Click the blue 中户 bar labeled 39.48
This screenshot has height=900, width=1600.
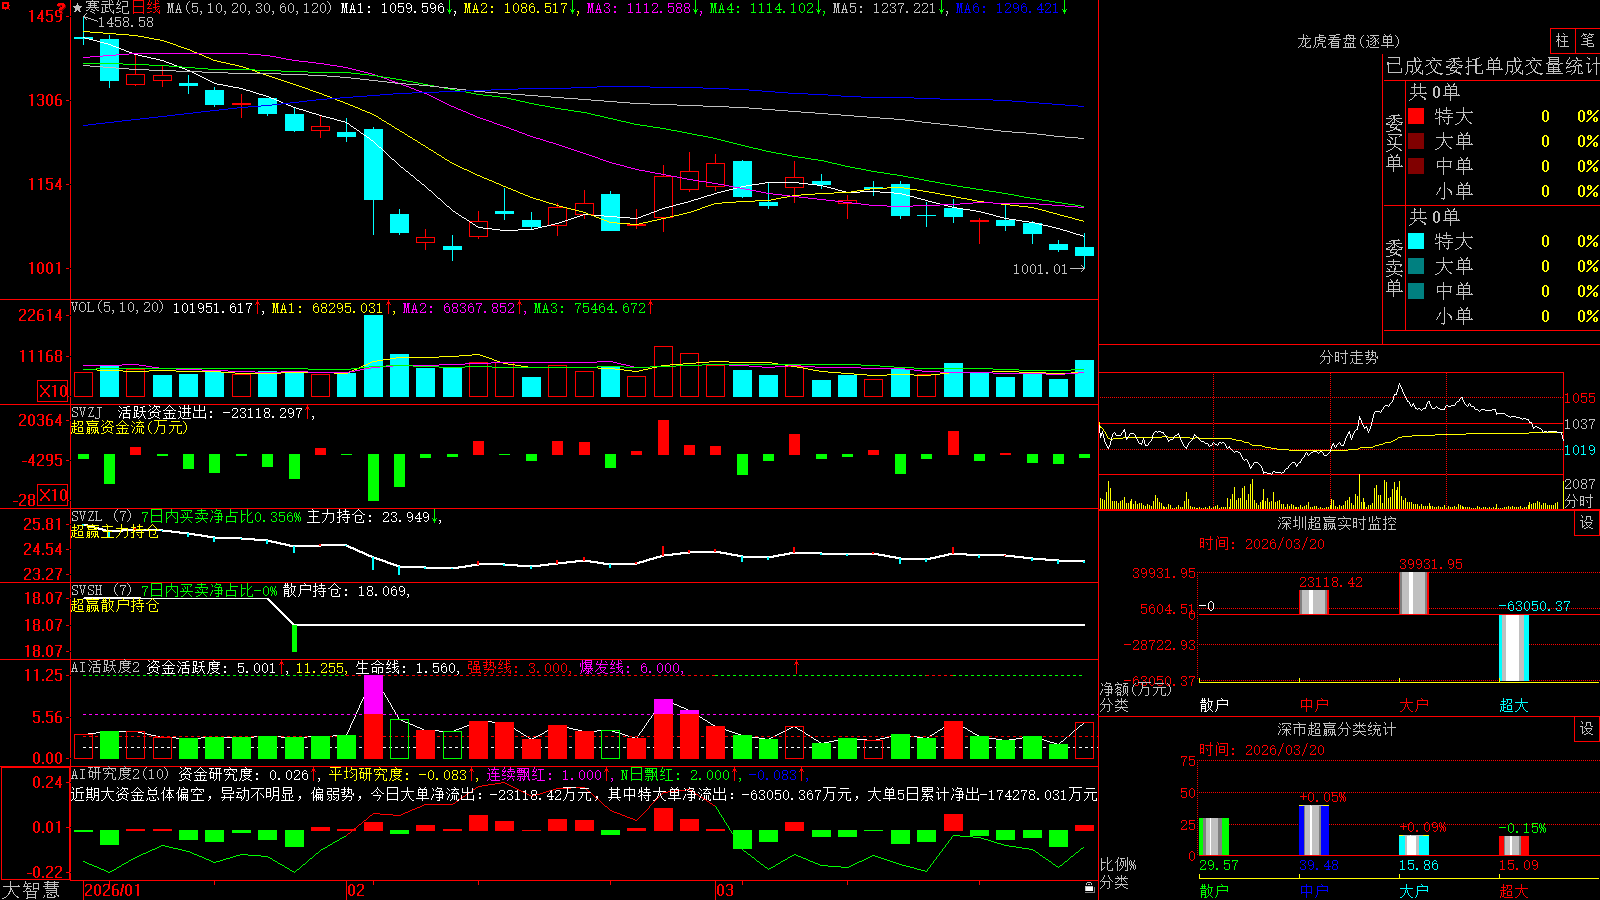coord(1314,830)
